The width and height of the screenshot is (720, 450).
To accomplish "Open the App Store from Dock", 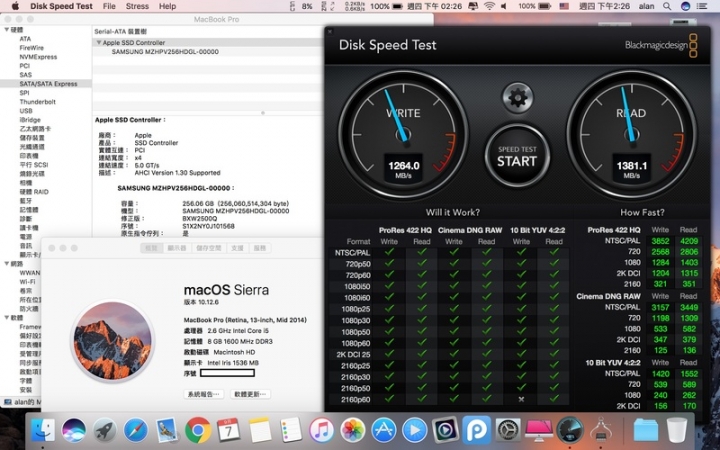I will pyautogui.click(x=383, y=430).
